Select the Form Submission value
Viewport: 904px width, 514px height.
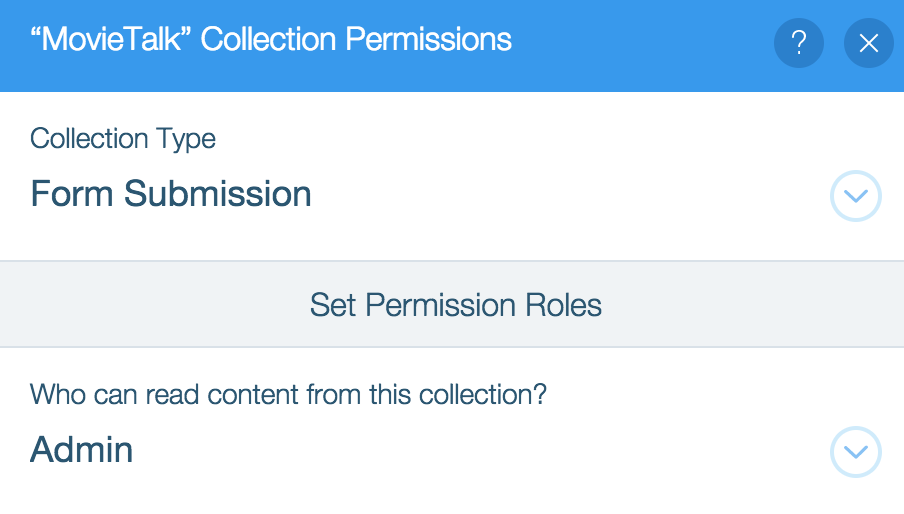tap(171, 193)
